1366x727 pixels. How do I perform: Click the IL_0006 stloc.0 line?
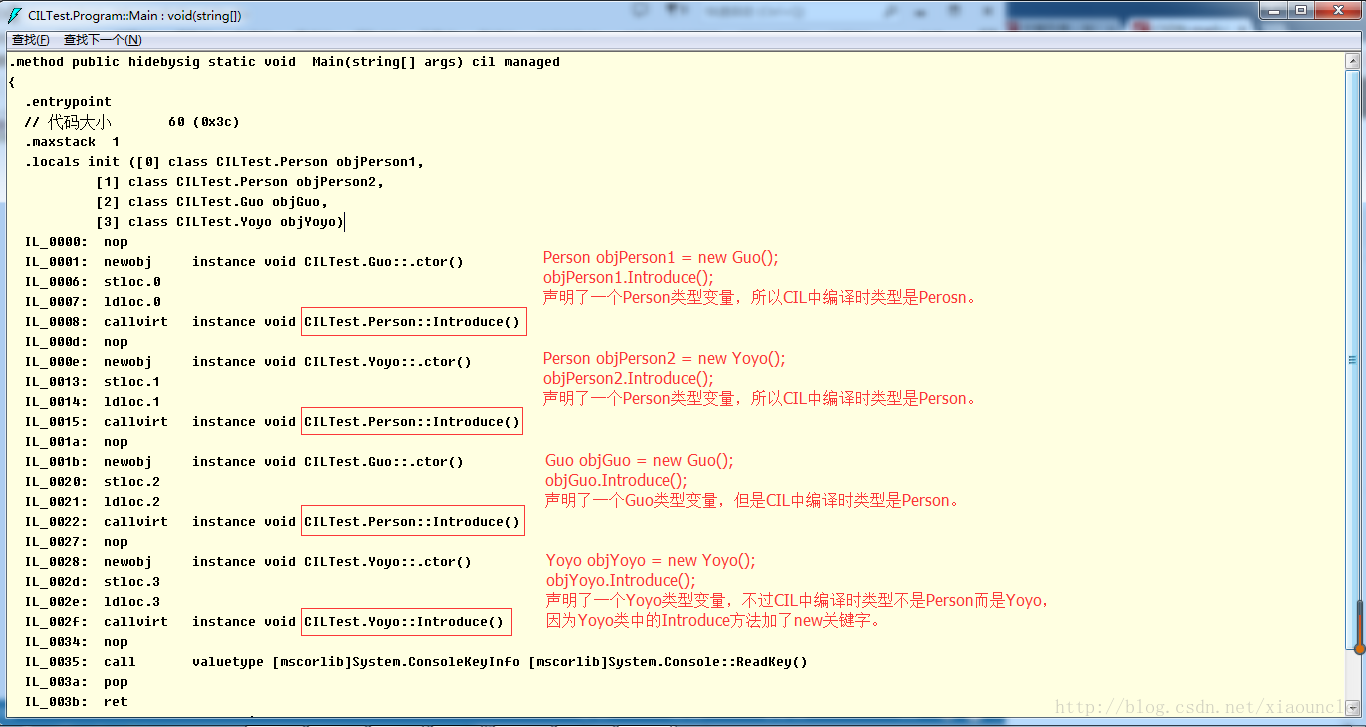click(92, 282)
